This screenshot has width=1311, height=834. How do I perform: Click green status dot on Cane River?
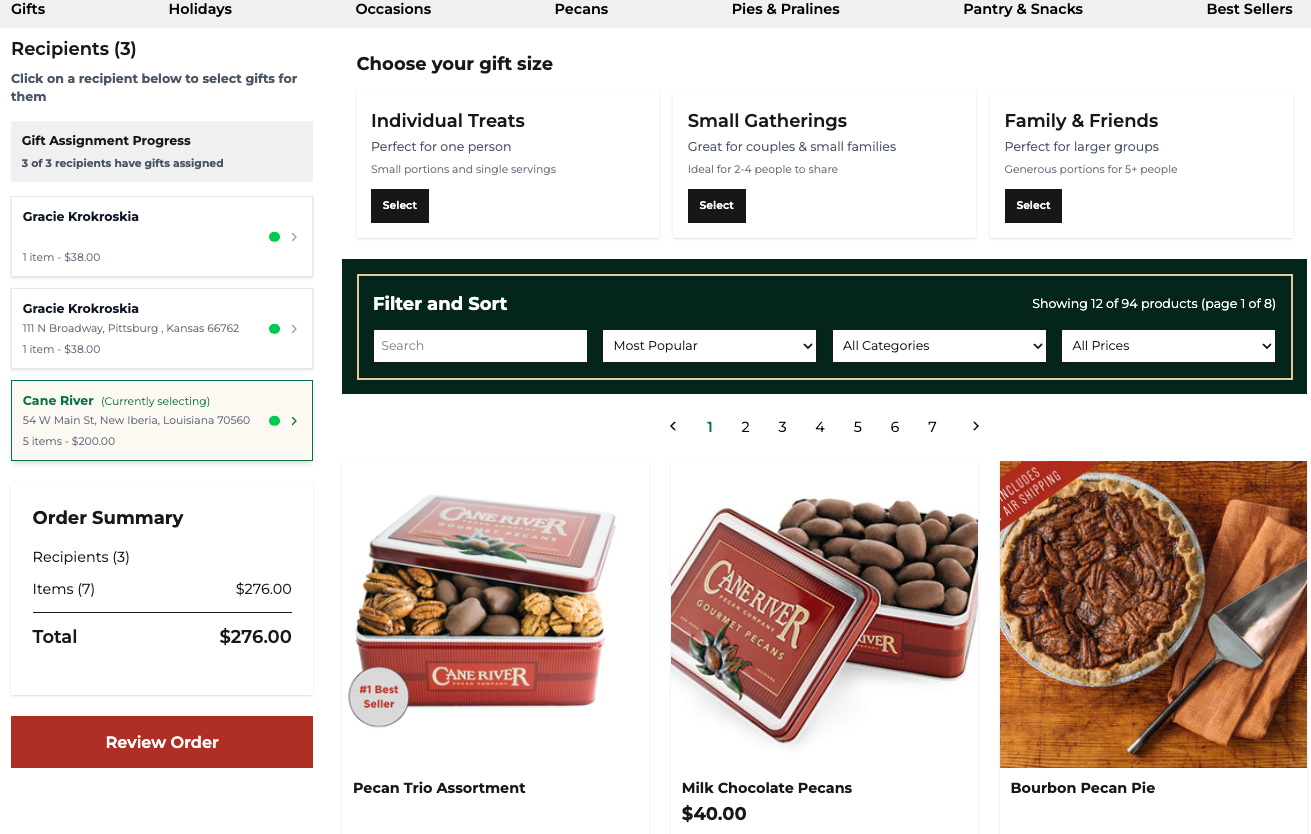click(274, 421)
